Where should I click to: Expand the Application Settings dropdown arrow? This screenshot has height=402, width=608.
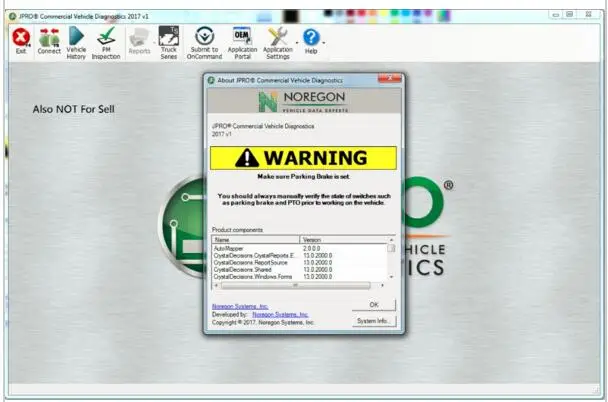pyautogui.click(x=297, y=43)
